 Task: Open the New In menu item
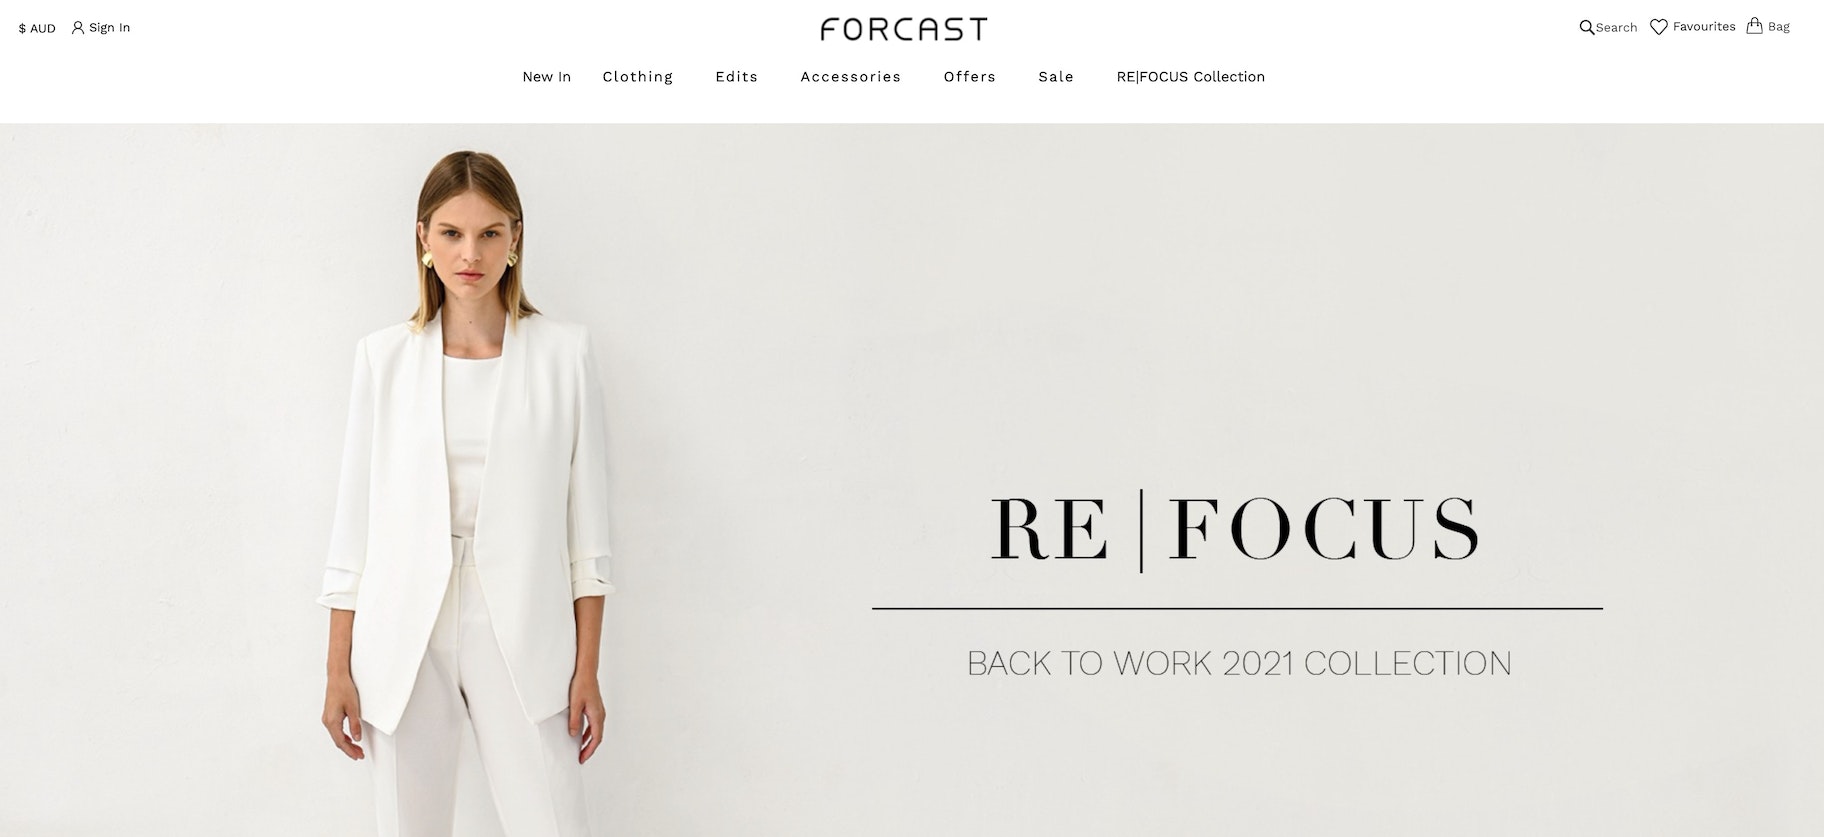[x=546, y=77]
